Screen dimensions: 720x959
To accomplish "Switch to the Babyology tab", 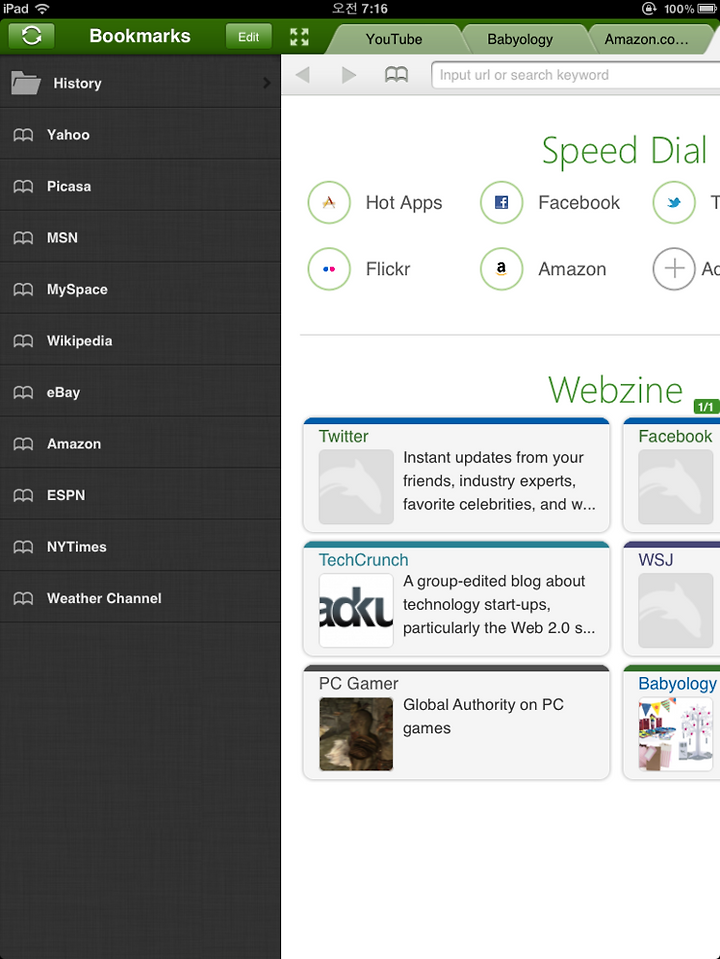I will [x=520, y=39].
